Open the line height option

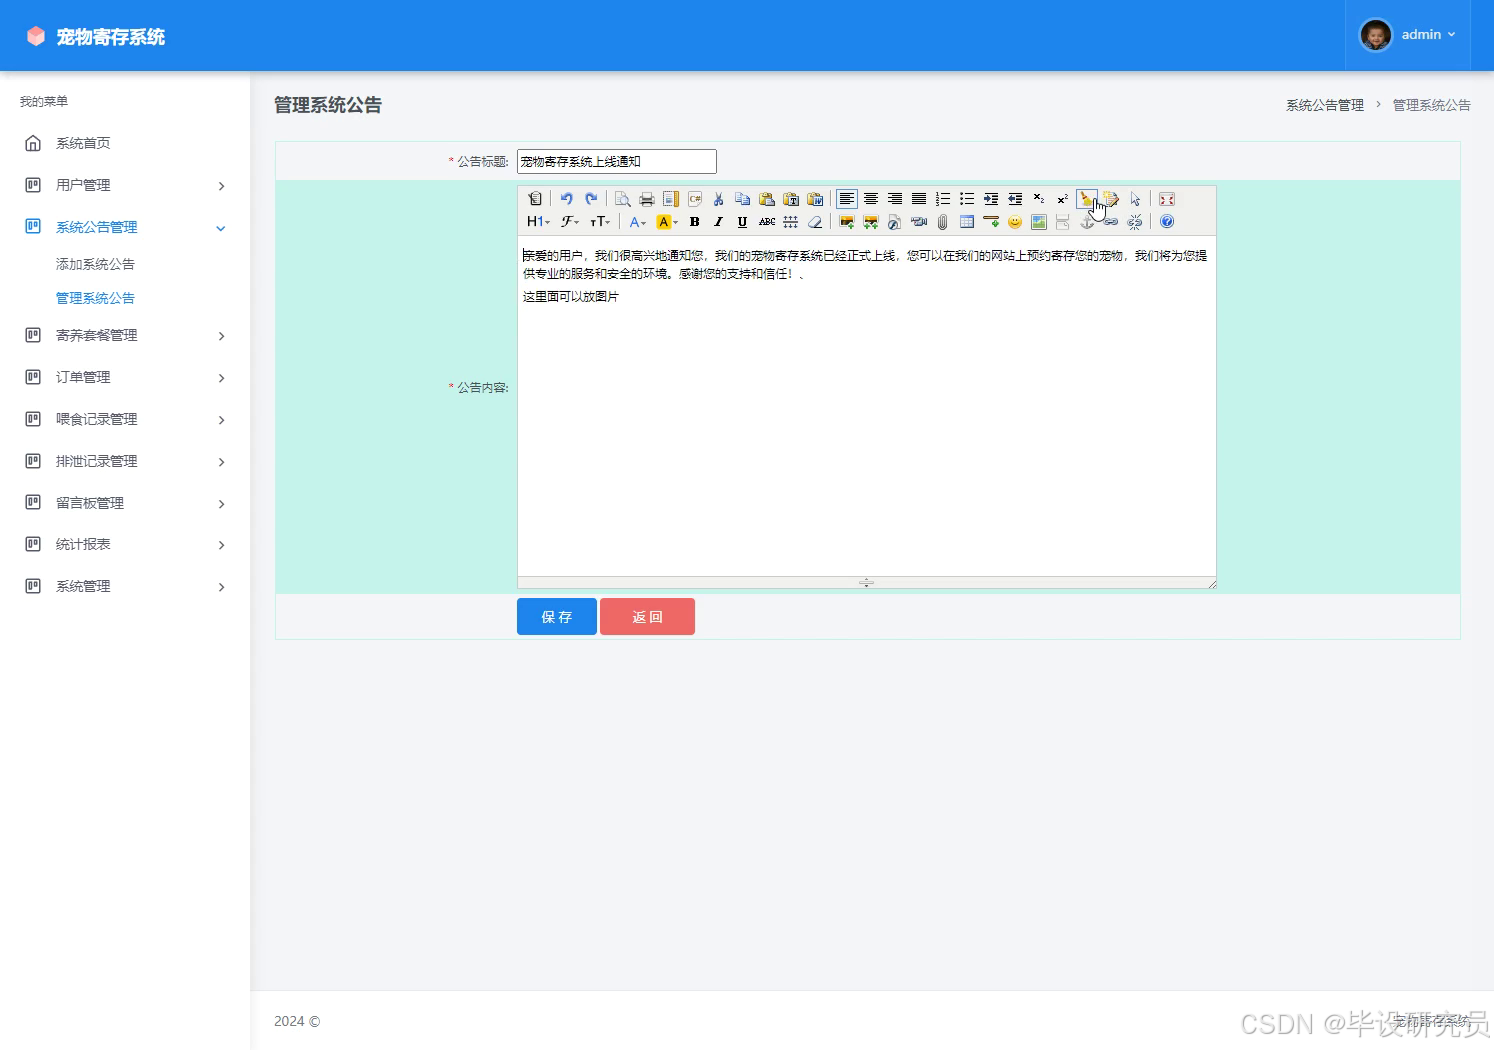(791, 222)
